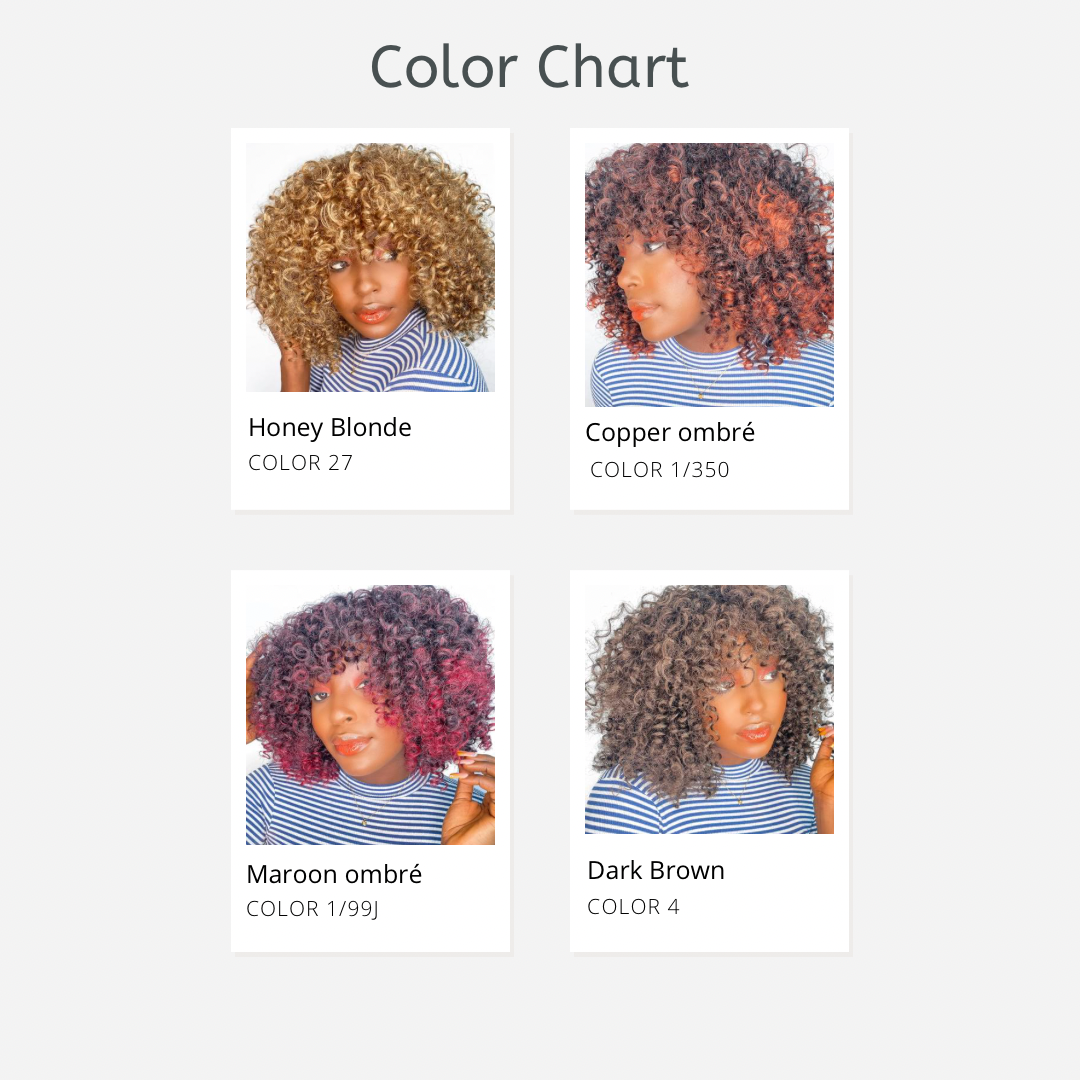Click the COLOR 27 code text

click(300, 463)
